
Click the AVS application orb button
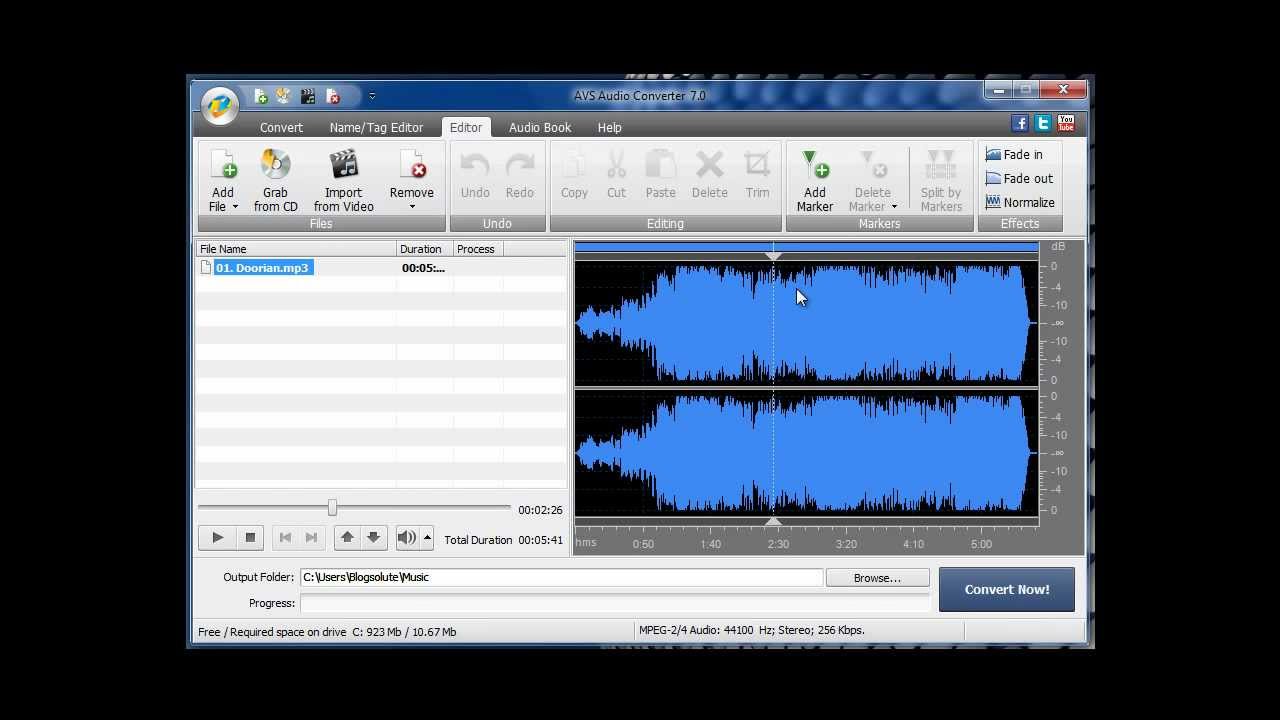pyautogui.click(x=220, y=105)
